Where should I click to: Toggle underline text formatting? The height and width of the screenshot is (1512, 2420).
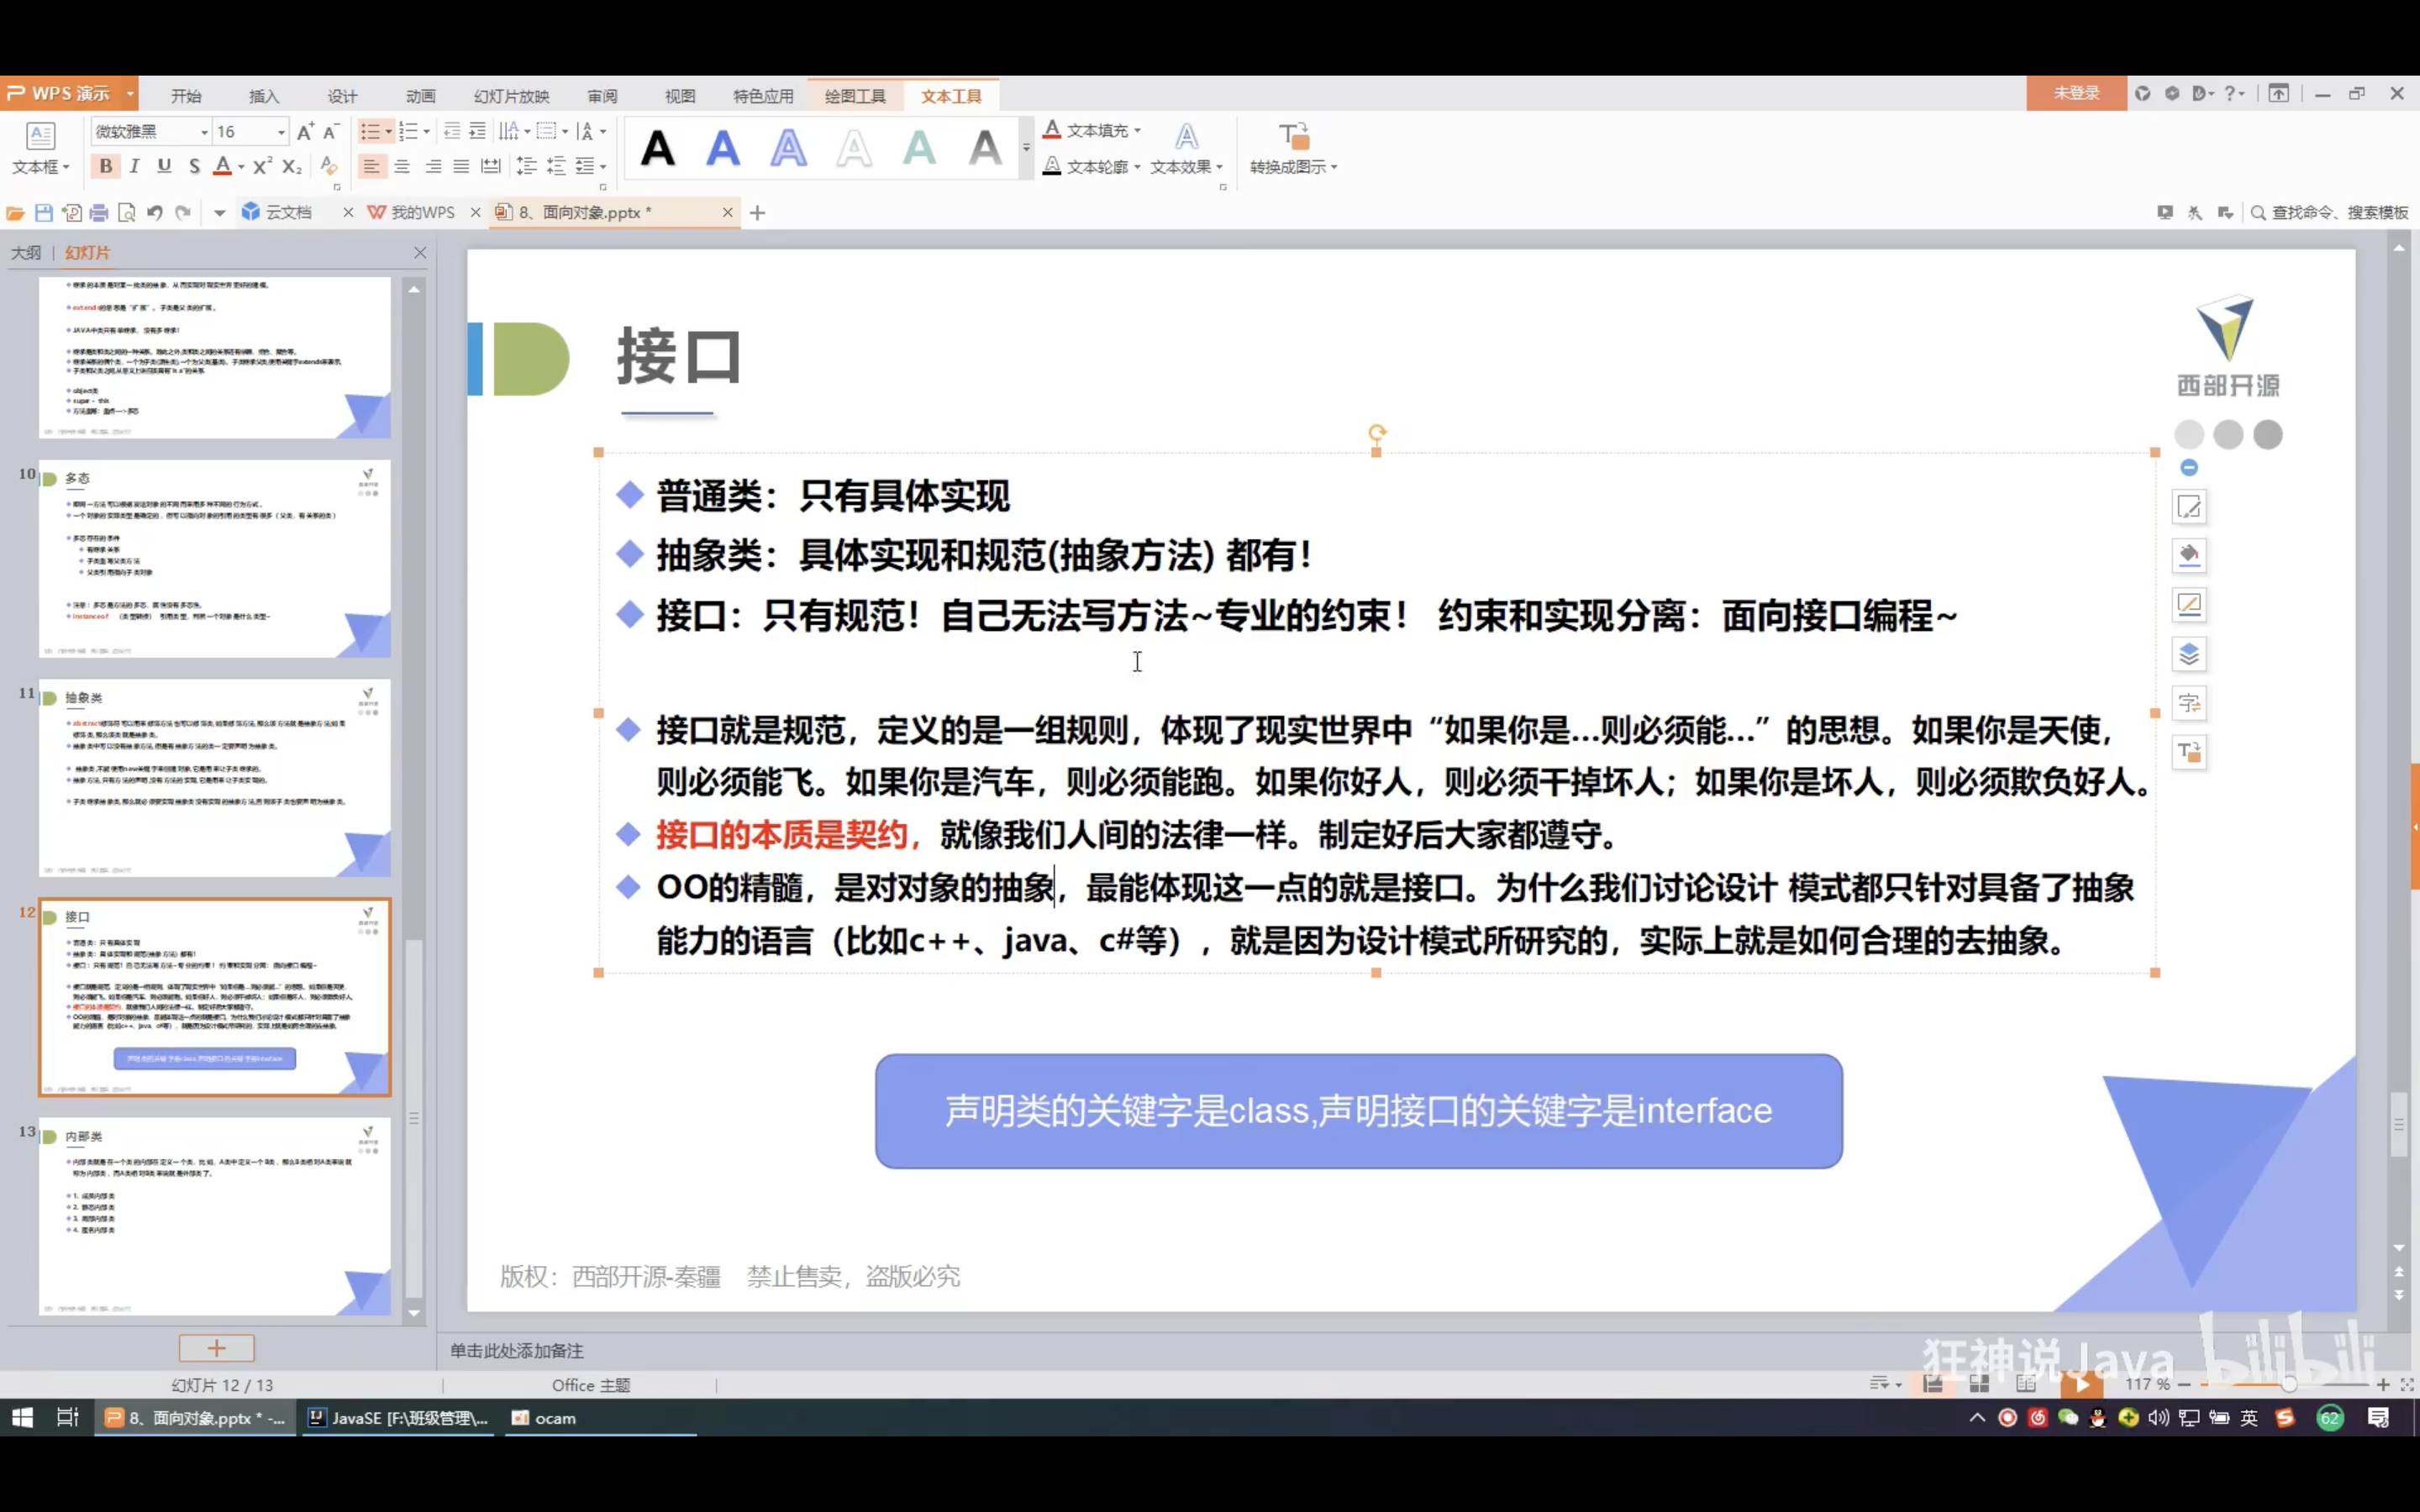click(164, 166)
